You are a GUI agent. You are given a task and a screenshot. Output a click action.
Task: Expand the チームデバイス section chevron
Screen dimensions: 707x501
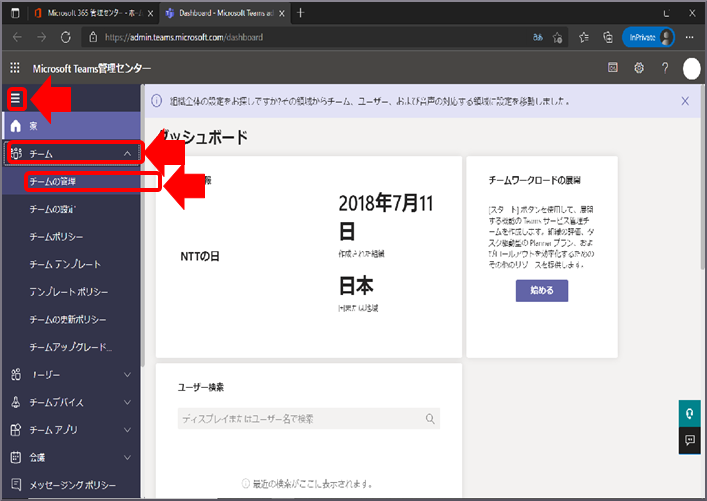(x=127, y=402)
